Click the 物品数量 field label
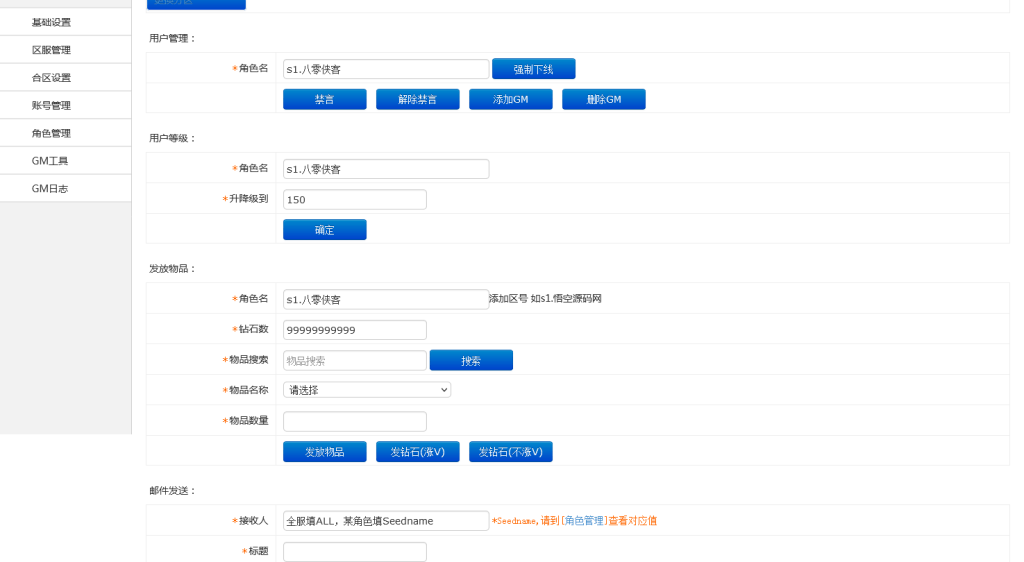The height and width of the screenshot is (562, 1024). point(248,420)
